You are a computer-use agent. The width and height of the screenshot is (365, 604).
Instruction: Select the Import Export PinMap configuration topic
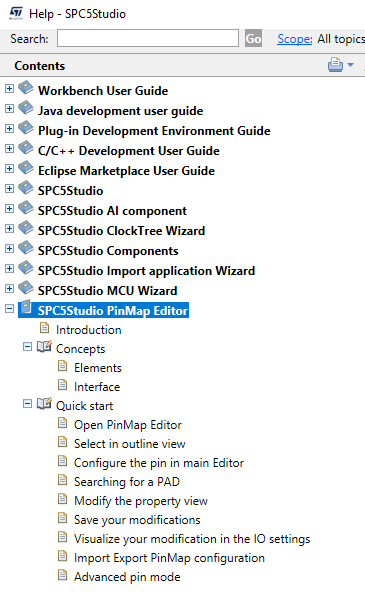(169, 558)
